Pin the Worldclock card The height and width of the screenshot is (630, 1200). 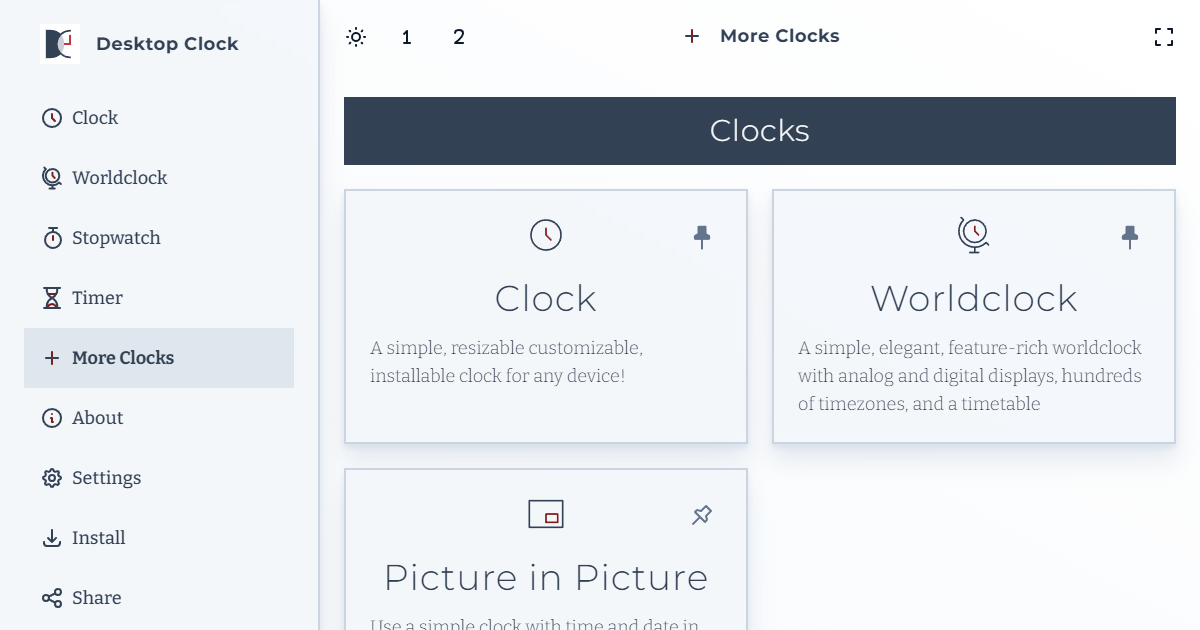(x=1129, y=236)
